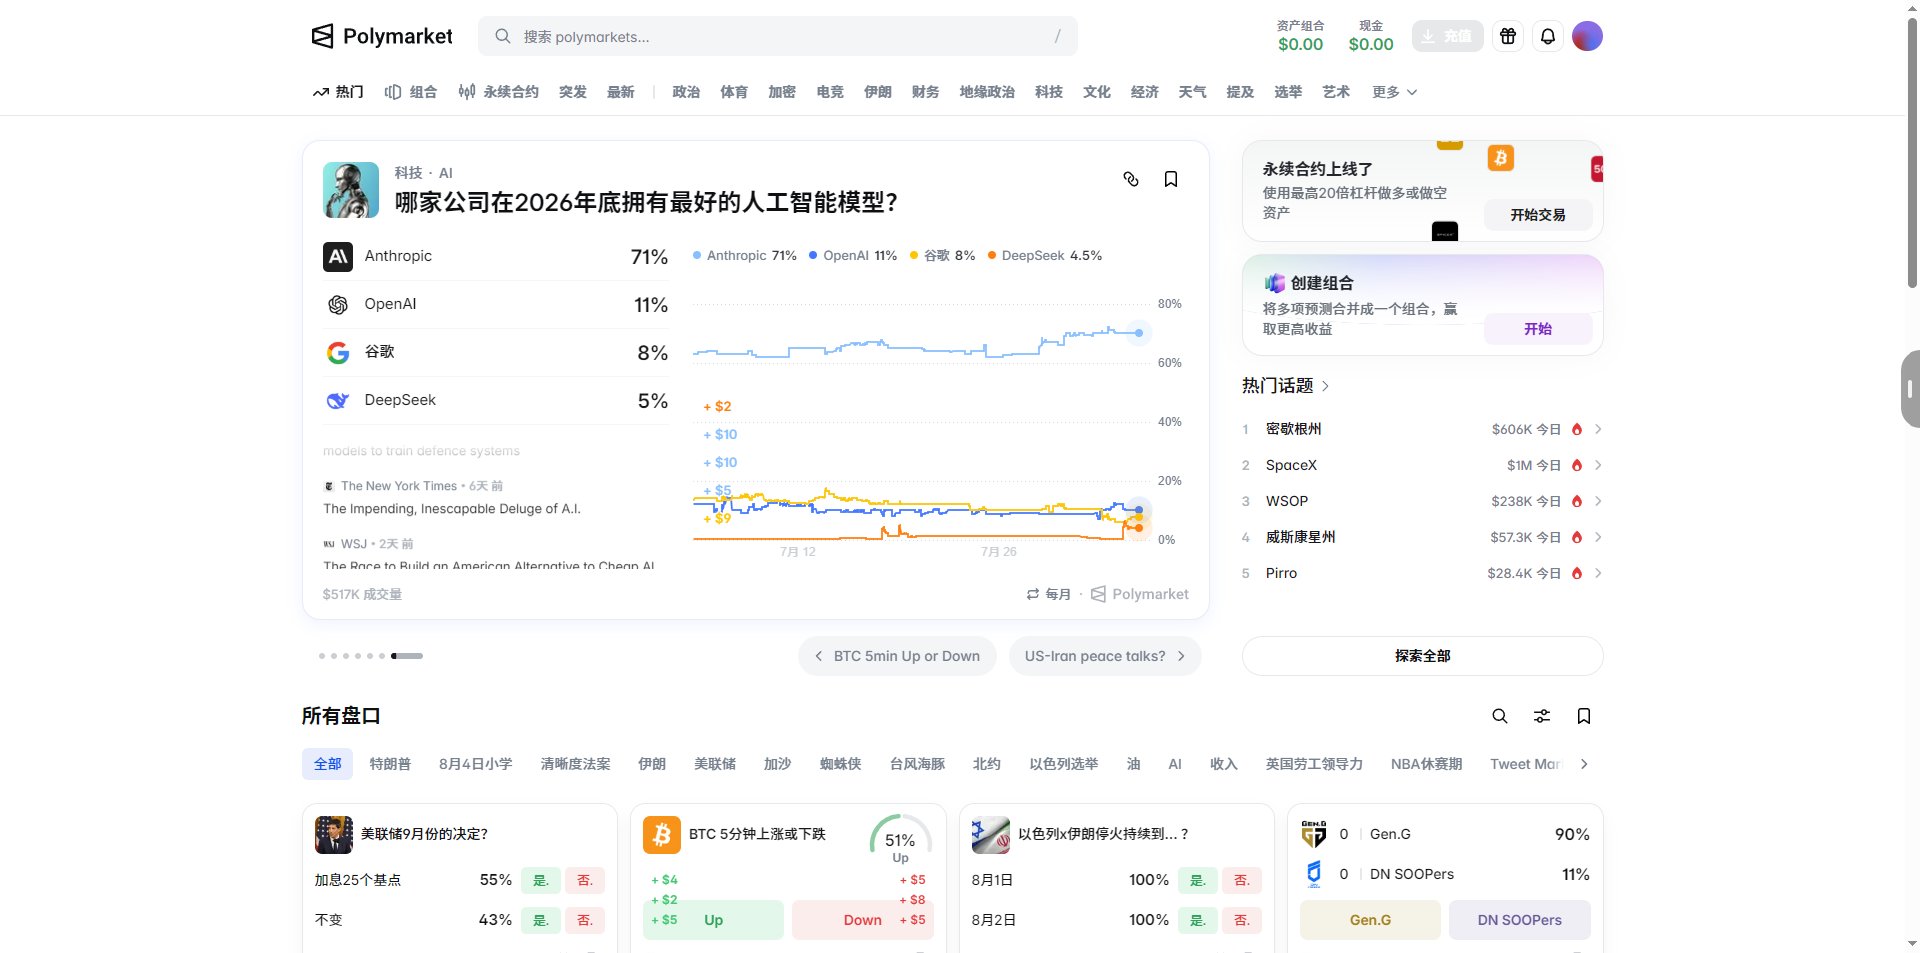Open the "The Impending, Inescapable Deluge of A.I." article
Viewport: 1920px width, 953px height.
tap(452, 509)
